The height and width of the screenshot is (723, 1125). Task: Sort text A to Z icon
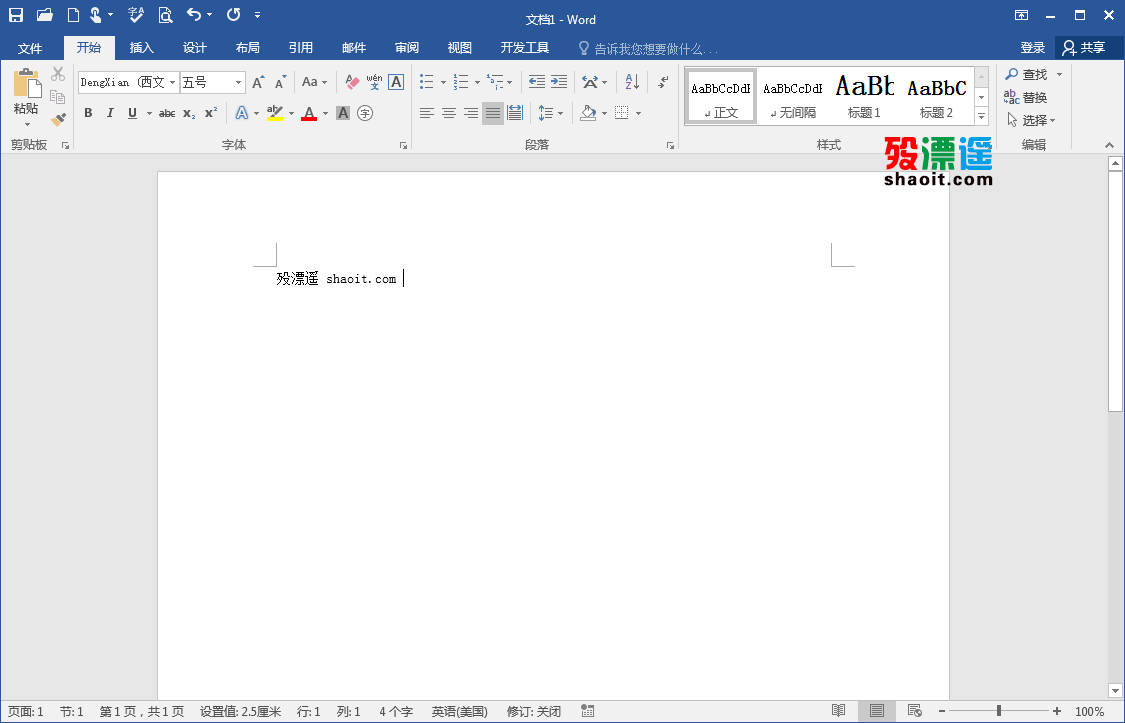pyautogui.click(x=632, y=82)
